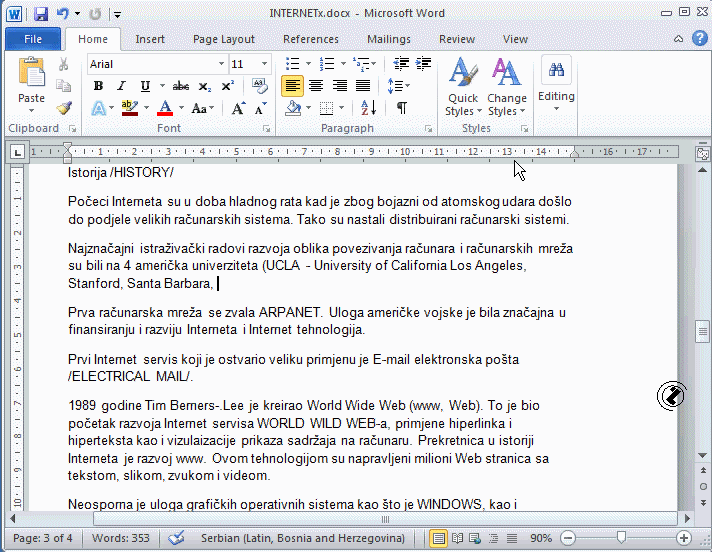Apply italic with the Italic icon
Screen dimensions: 712x552
click(x=122, y=86)
